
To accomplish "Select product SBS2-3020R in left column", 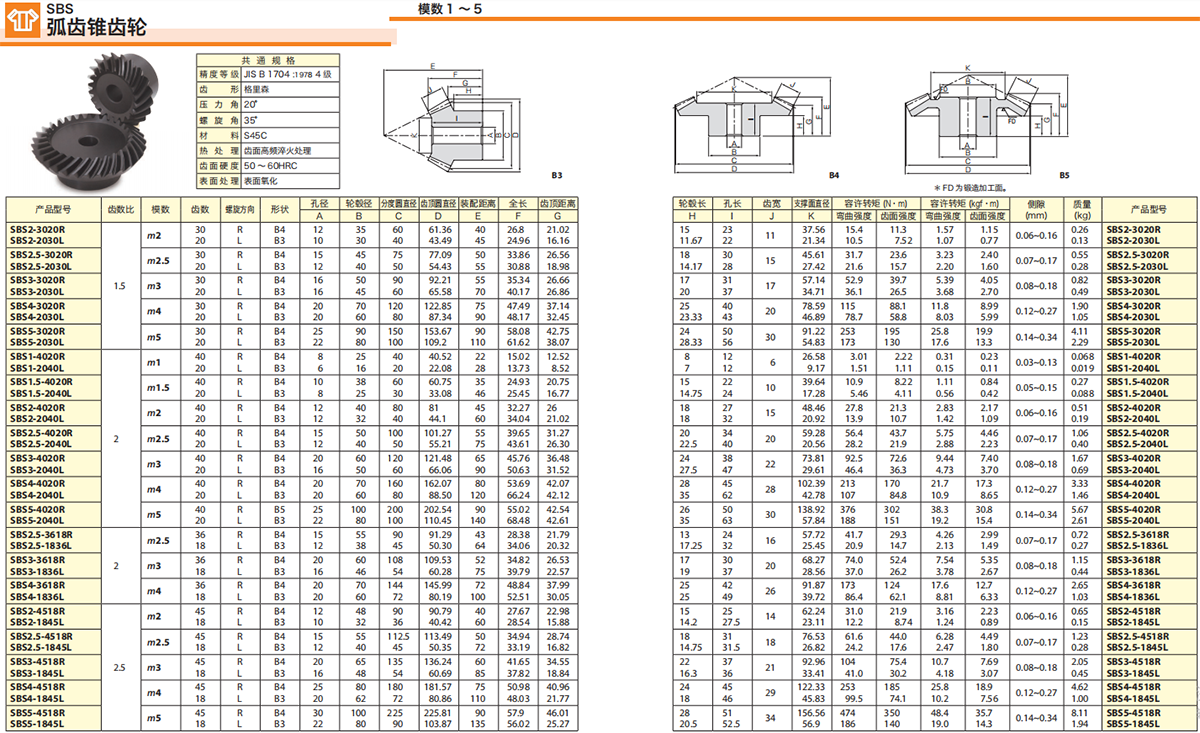I will [37, 229].
